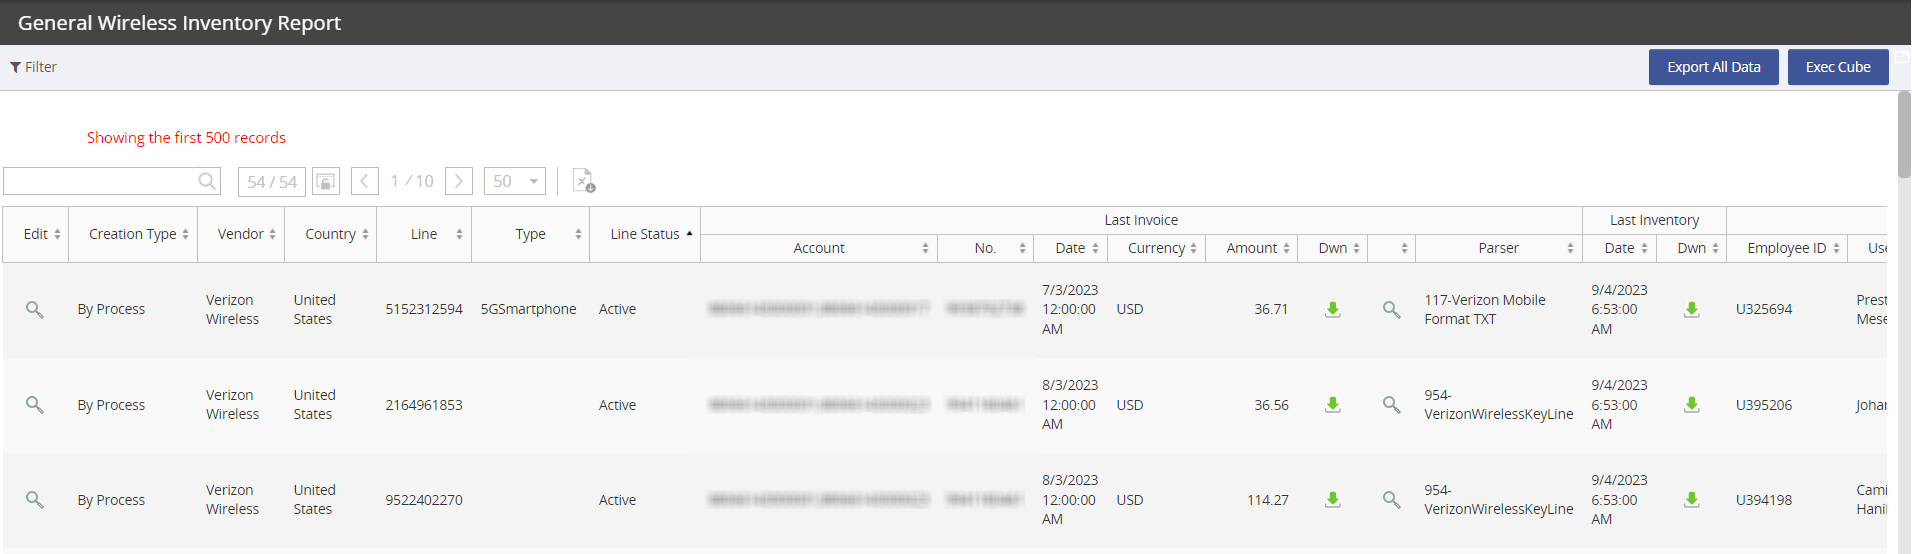Click the vertical scrollbar thumb
Viewport: 1912px width, 554px height.
click(x=1904, y=136)
